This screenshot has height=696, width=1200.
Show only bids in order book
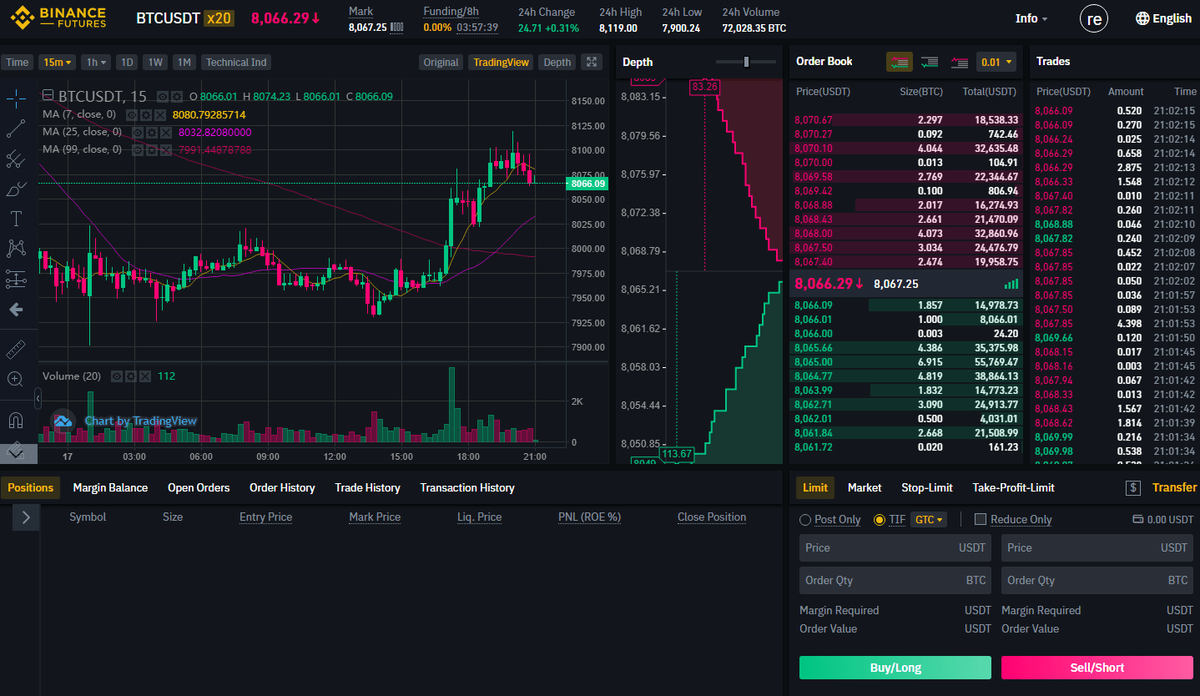[x=929, y=62]
